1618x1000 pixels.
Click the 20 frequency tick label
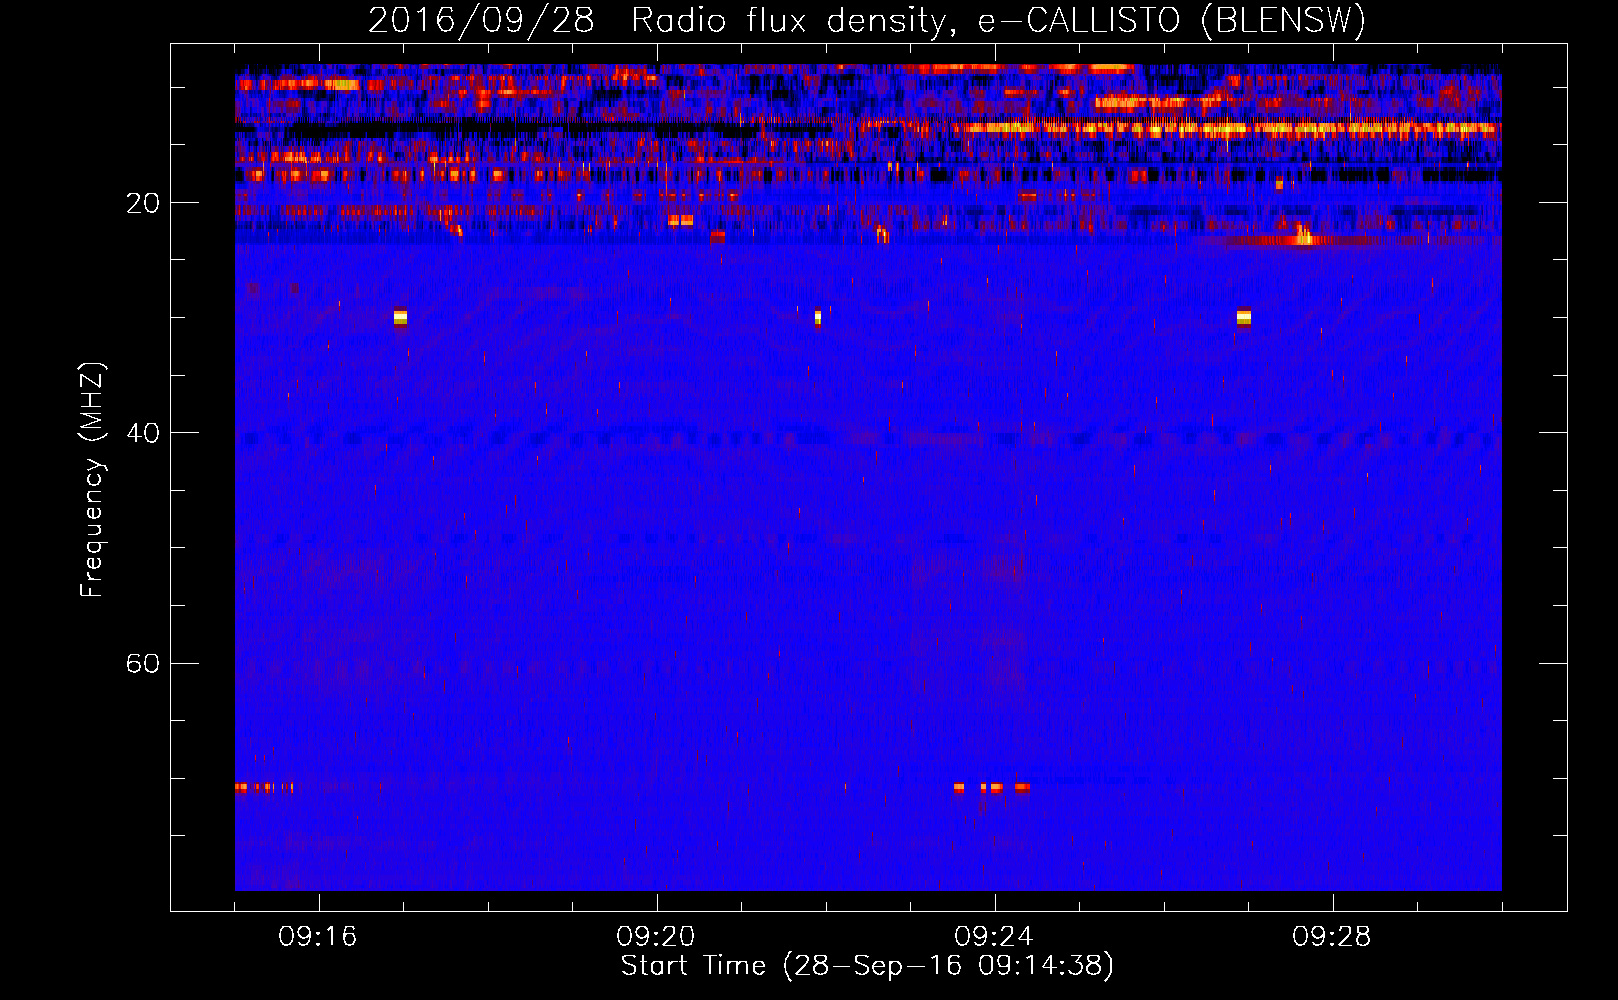(x=142, y=203)
